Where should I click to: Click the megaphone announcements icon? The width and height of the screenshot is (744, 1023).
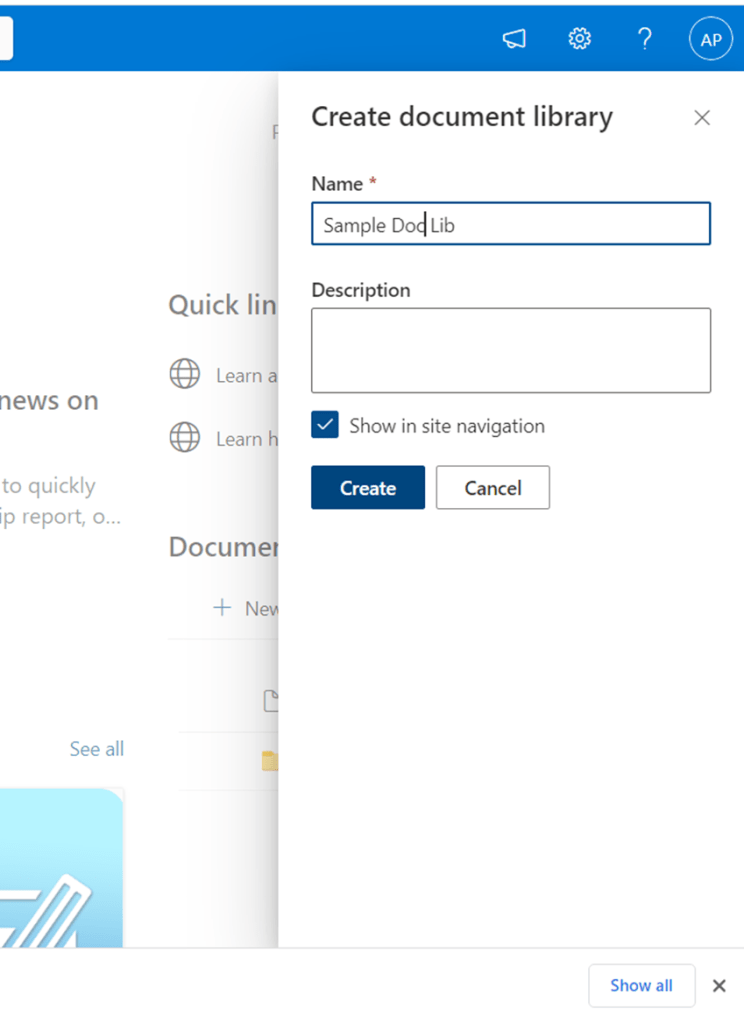tap(514, 39)
